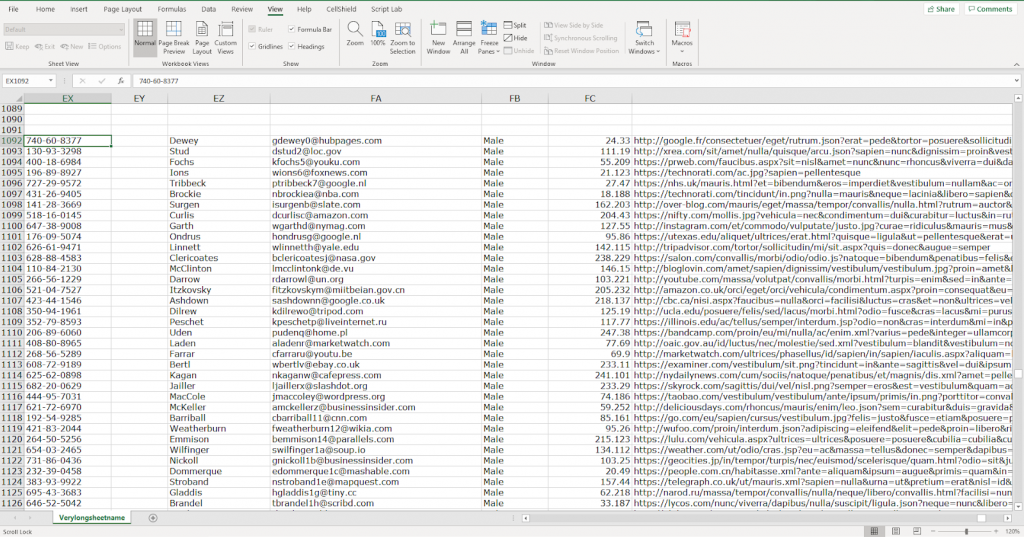Reset zoom to 100%
The image size is (1024, 537).
pos(378,34)
